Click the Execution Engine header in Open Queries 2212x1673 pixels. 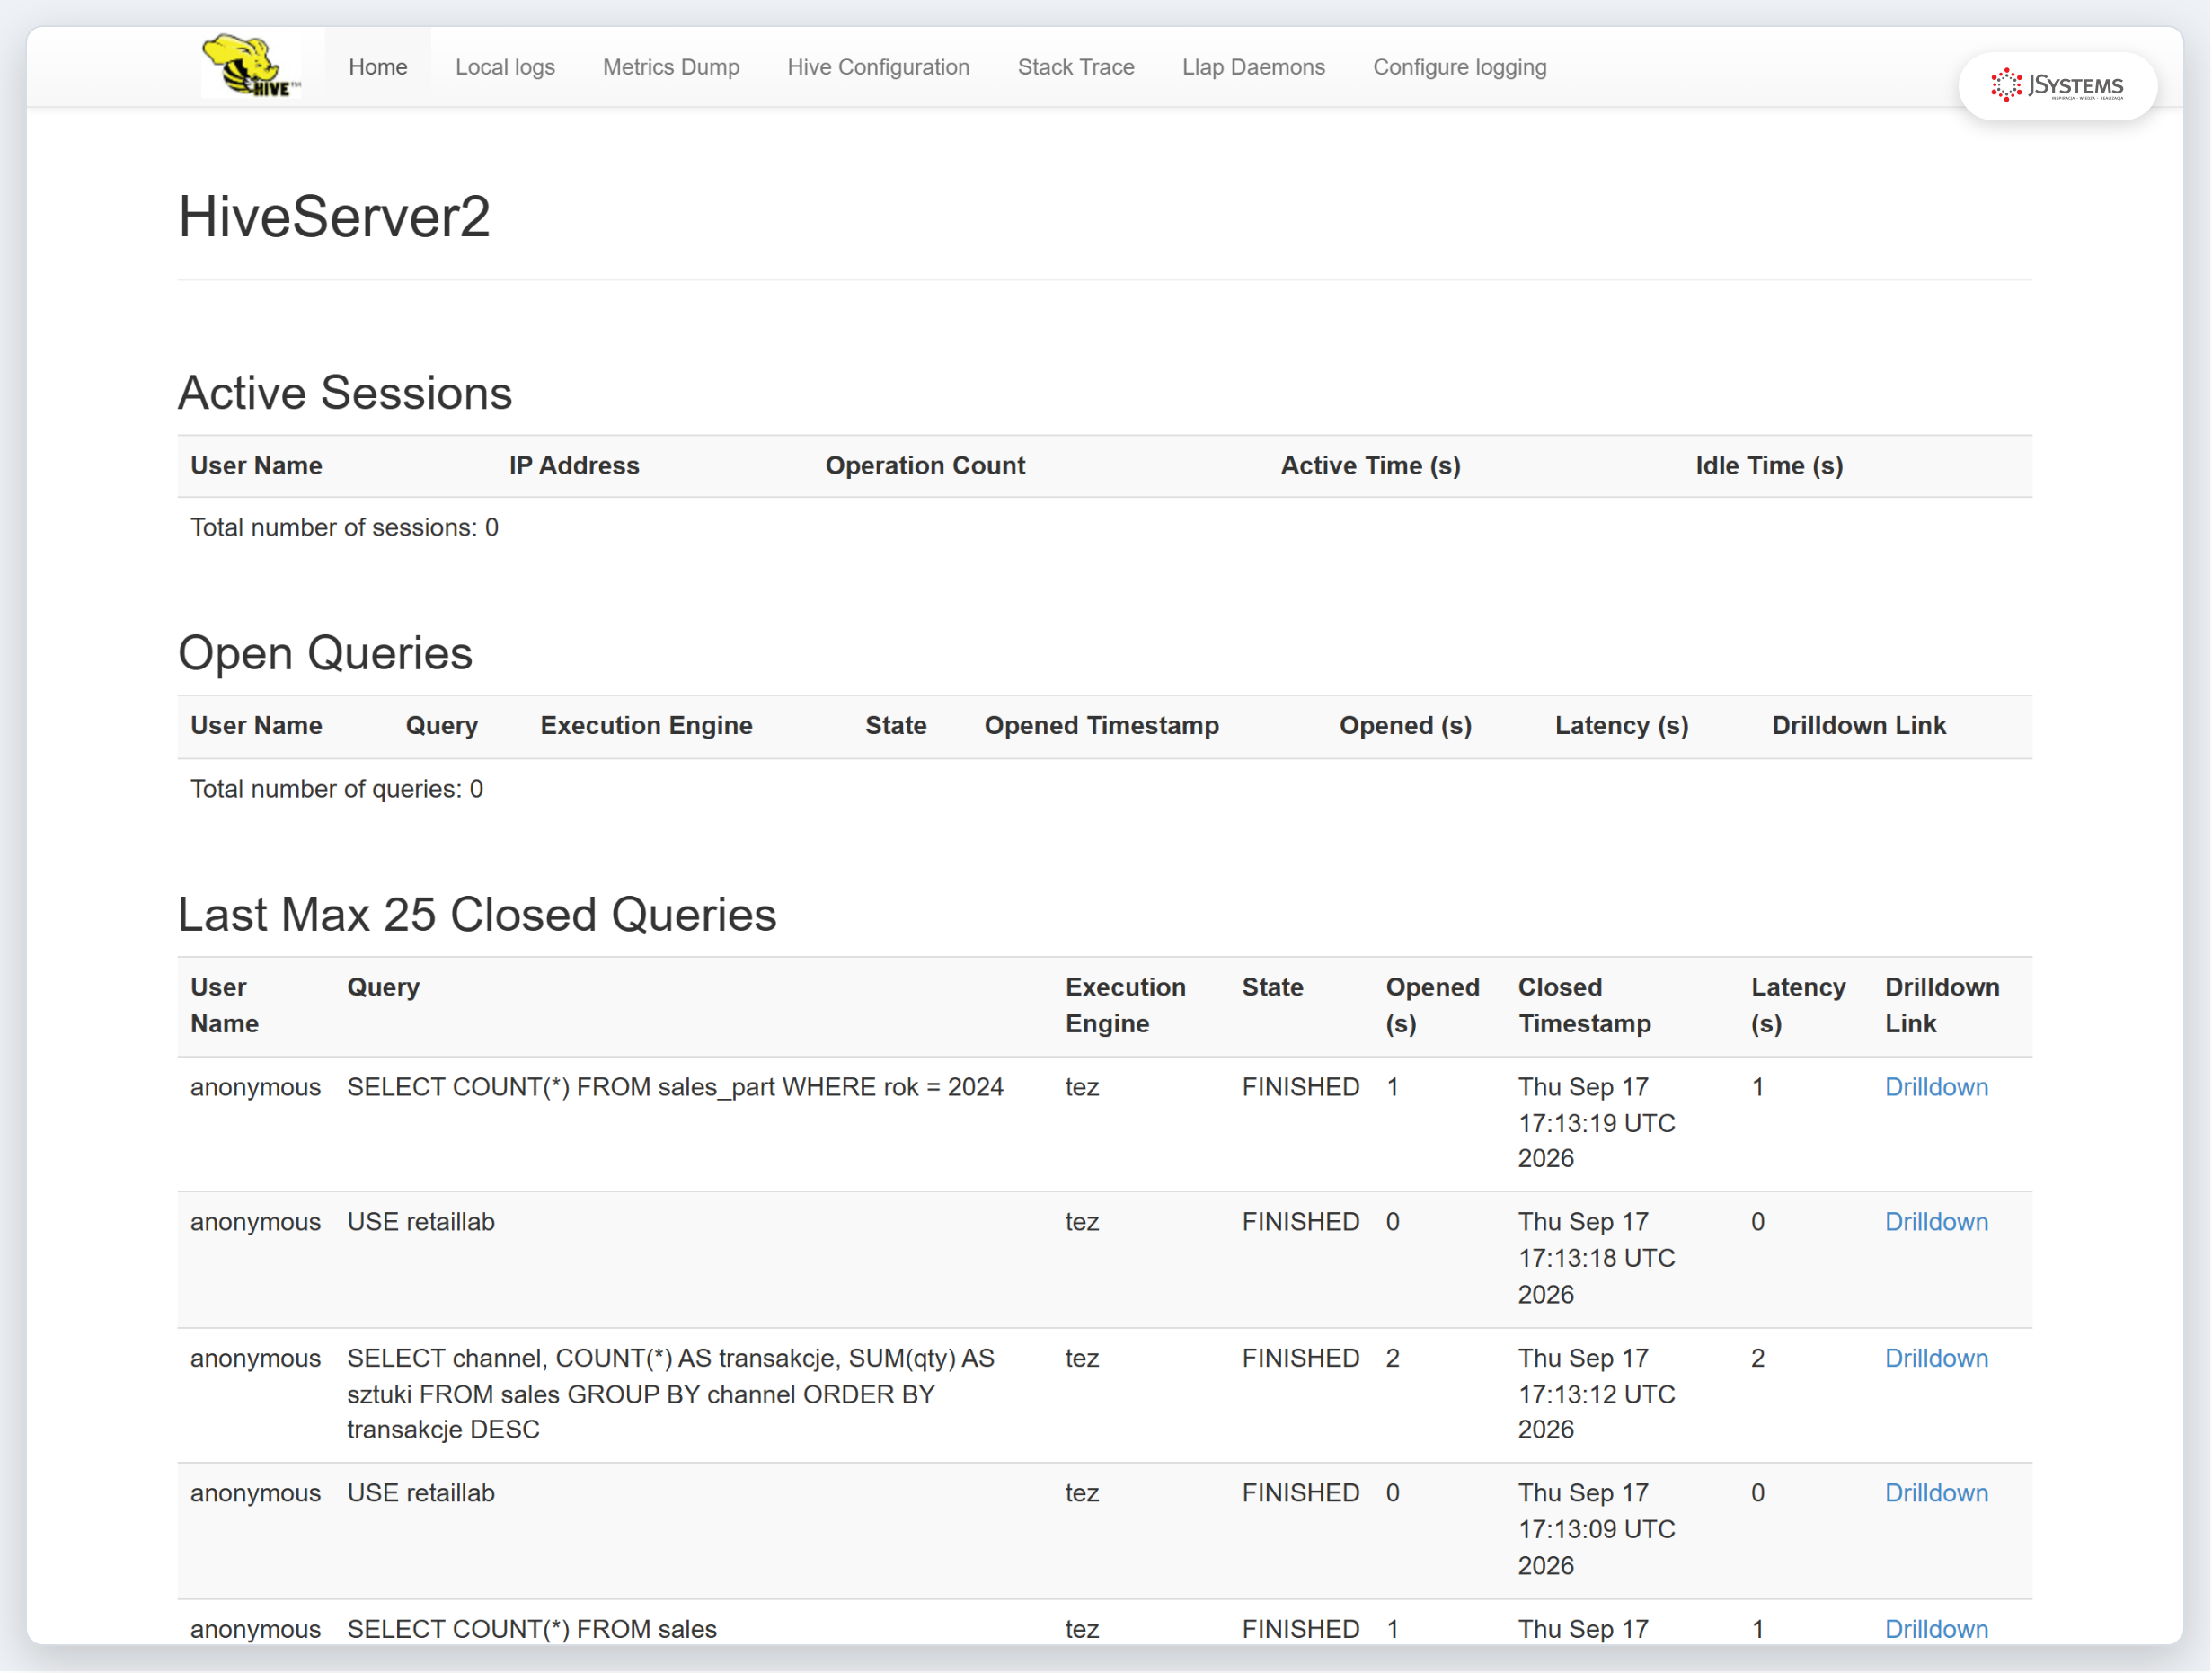pos(646,725)
